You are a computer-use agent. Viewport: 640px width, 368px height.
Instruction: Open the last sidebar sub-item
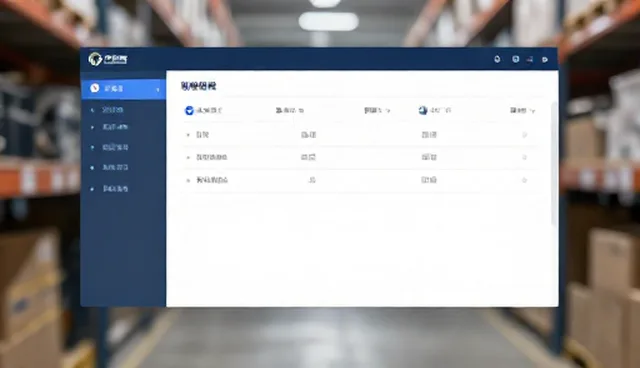115,188
